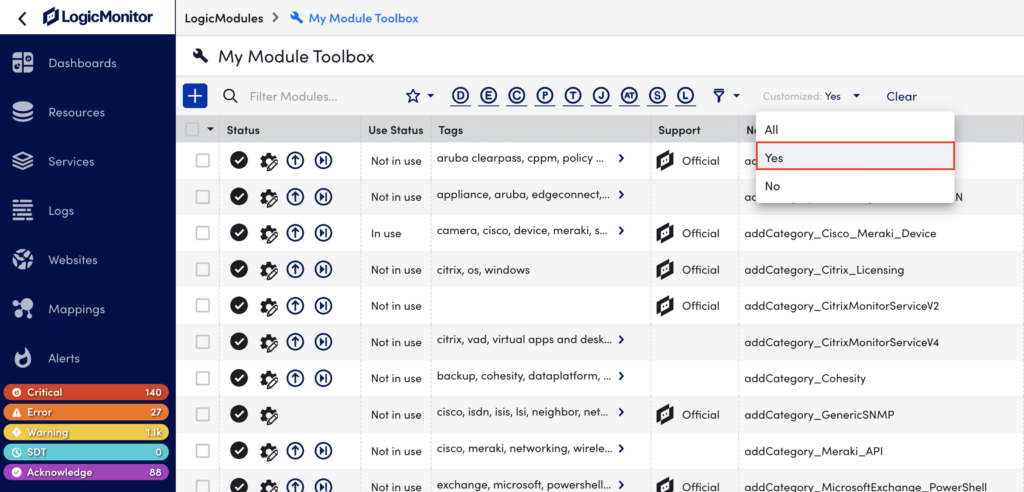Choose All in Customized dropdown
The height and width of the screenshot is (492, 1024).
[x=855, y=130]
